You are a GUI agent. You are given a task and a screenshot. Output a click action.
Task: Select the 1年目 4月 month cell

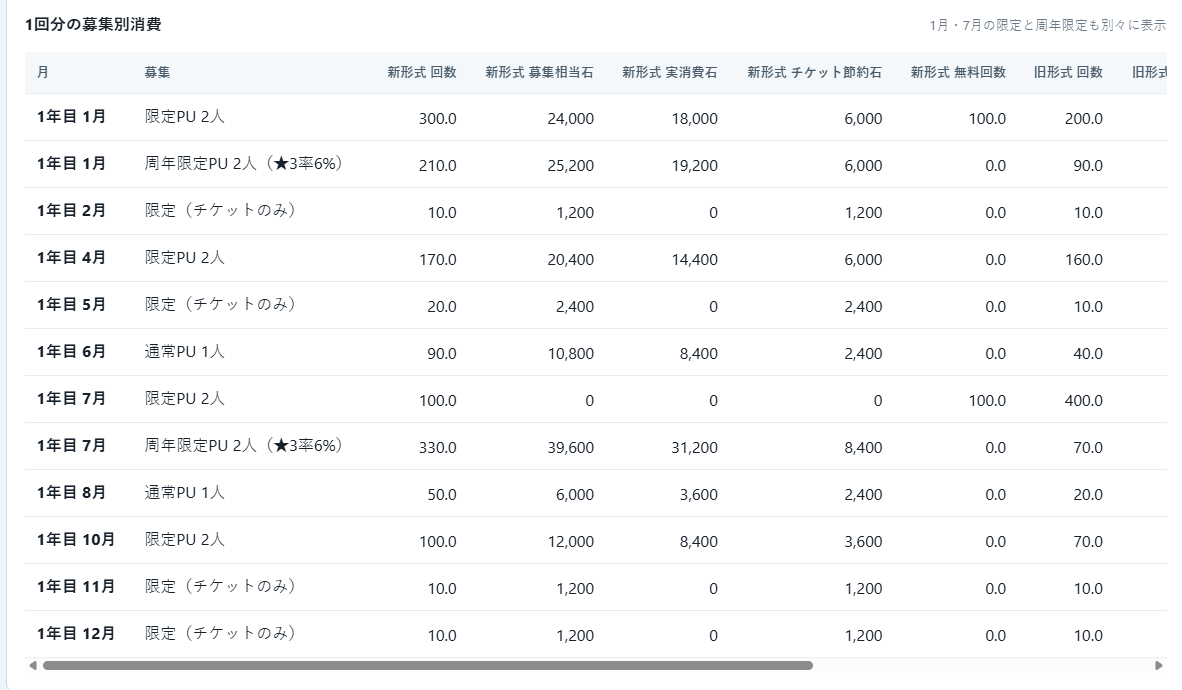click(x=72, y=258)
